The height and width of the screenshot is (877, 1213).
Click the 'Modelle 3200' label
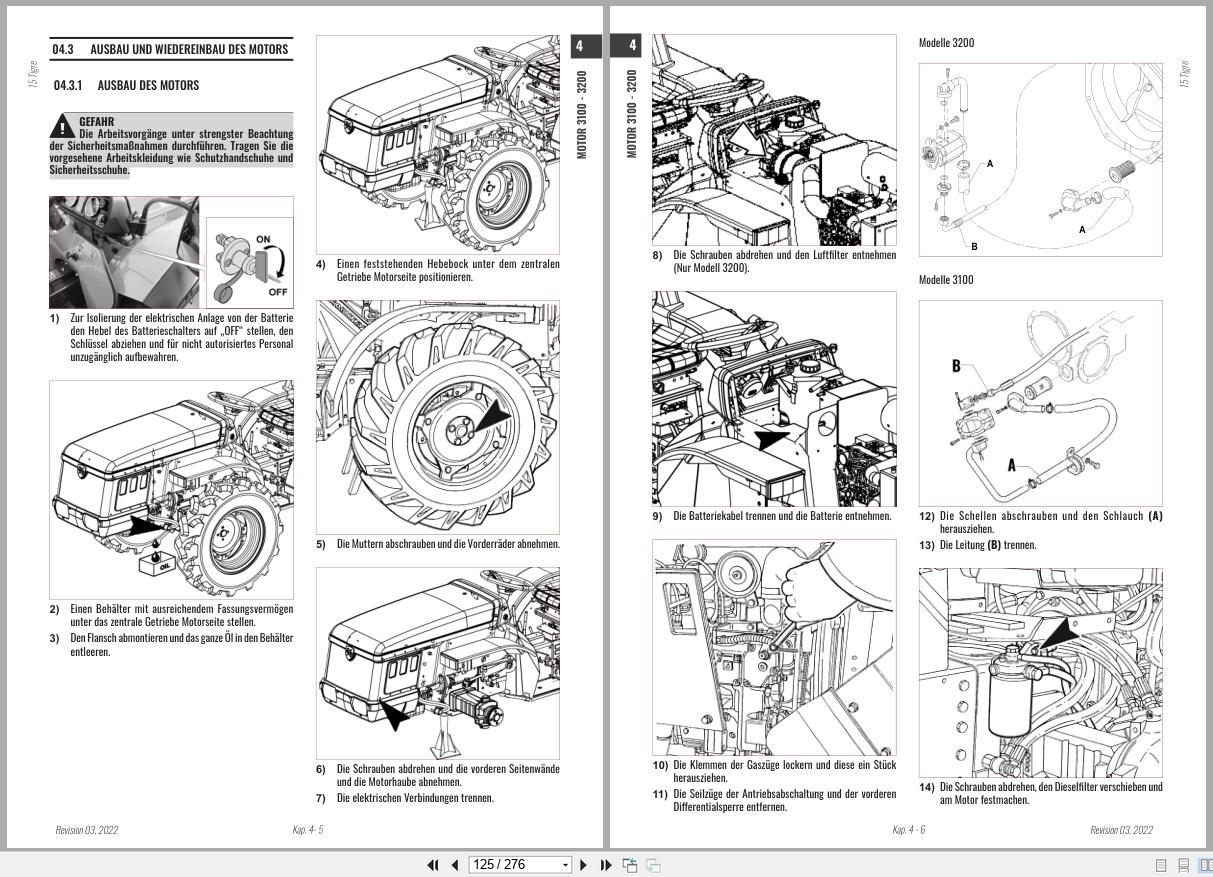point(946,43)
